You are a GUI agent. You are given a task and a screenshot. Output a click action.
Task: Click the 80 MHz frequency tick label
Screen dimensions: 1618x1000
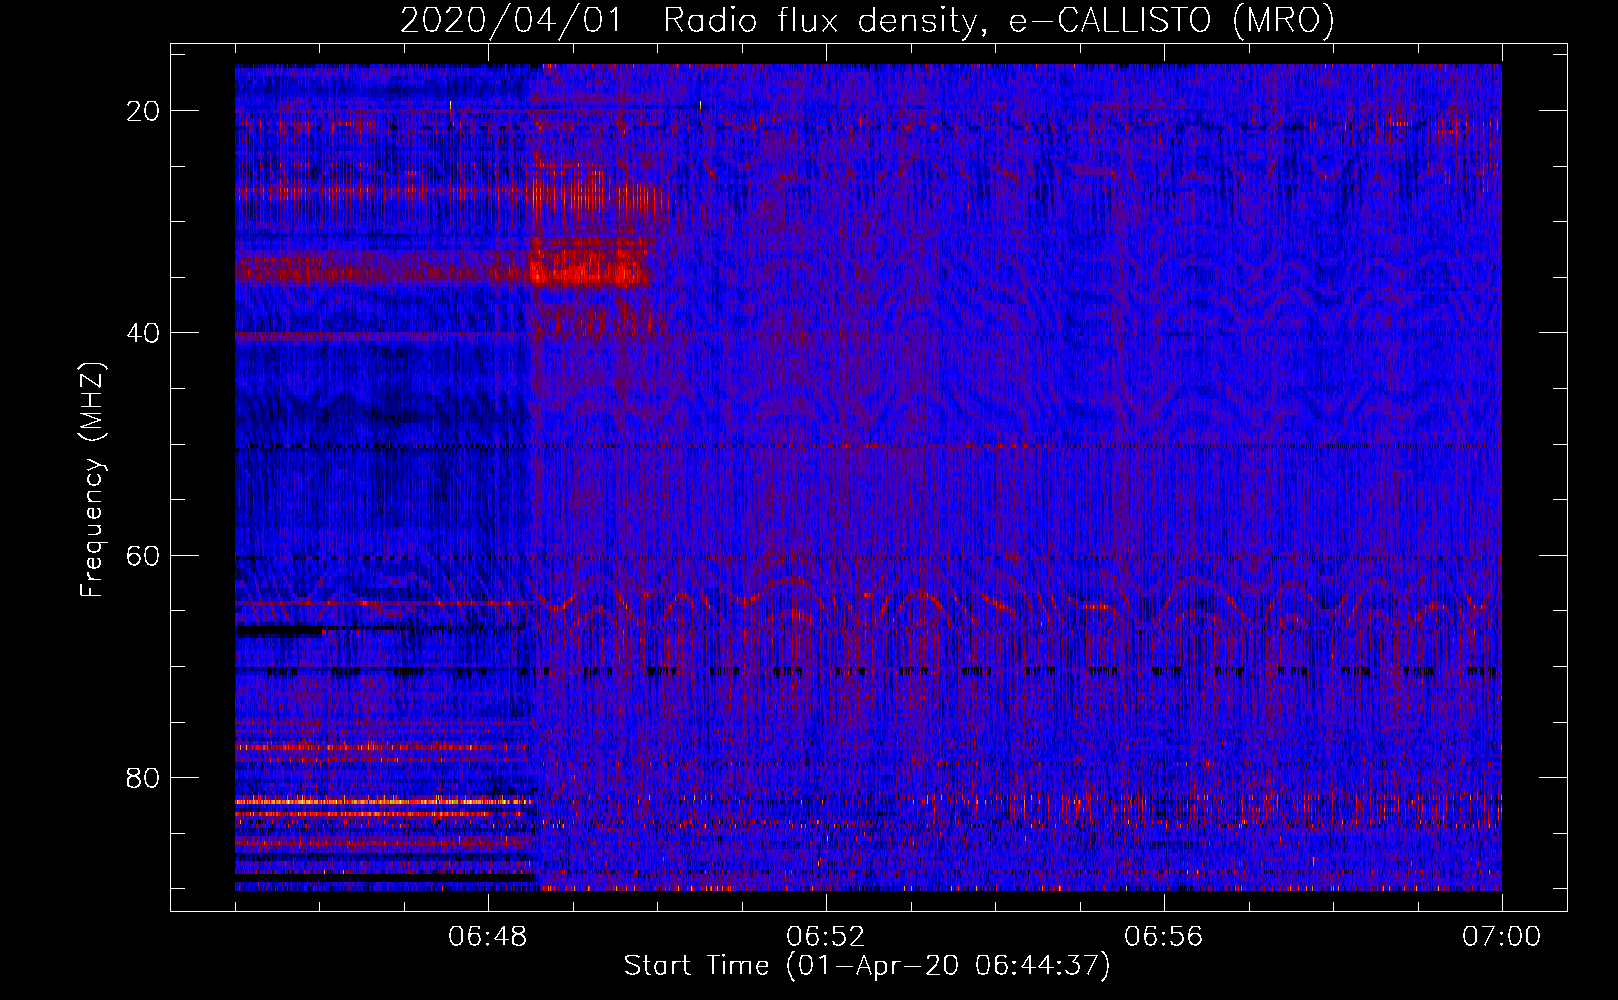pyautogui.click(x=143, y=778)
